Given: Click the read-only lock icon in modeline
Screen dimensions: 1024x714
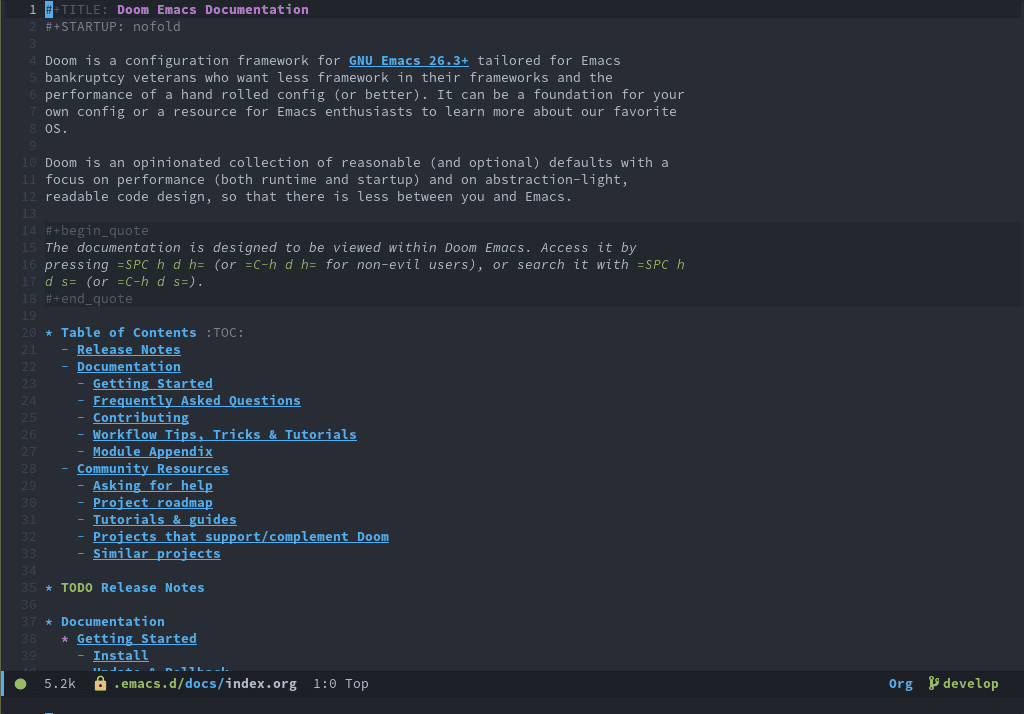Looking at the screenshot, I should point(100,684).
